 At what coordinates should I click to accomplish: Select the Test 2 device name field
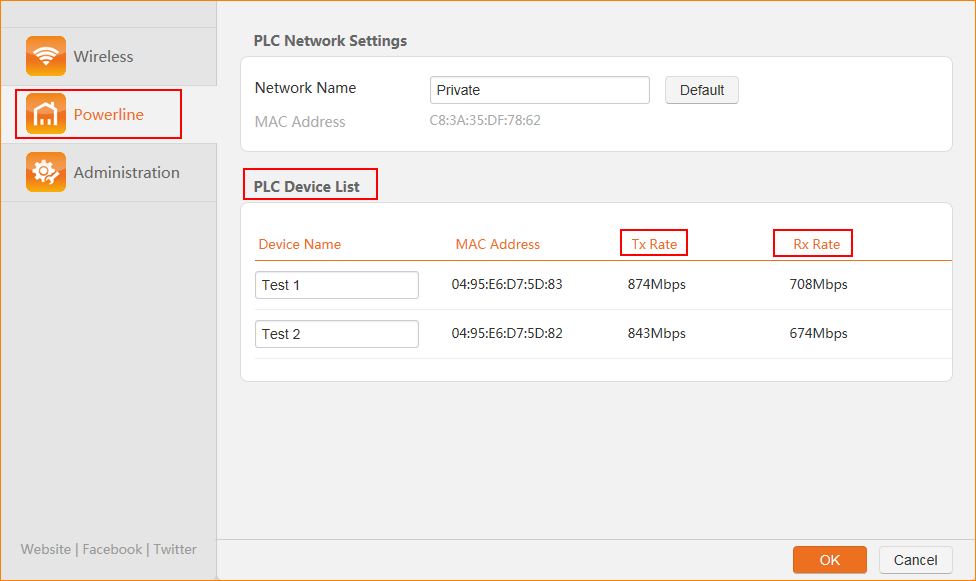click(x=336, y=334)
